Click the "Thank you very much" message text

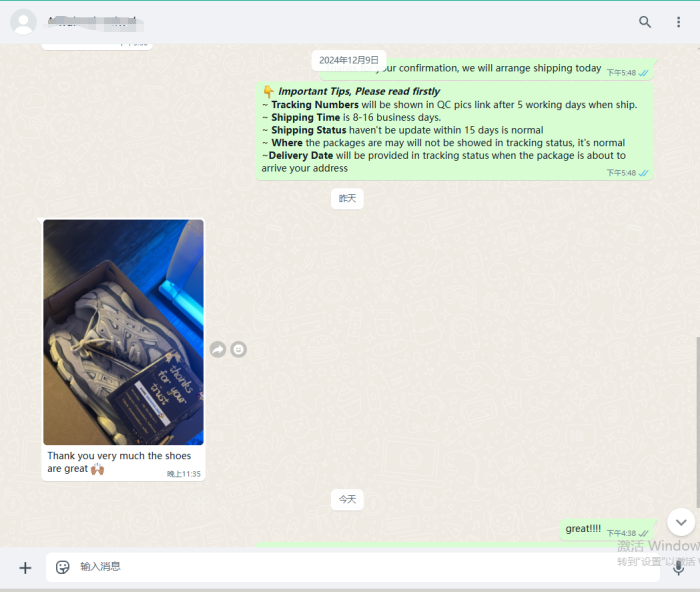click(x=118, y=462)
